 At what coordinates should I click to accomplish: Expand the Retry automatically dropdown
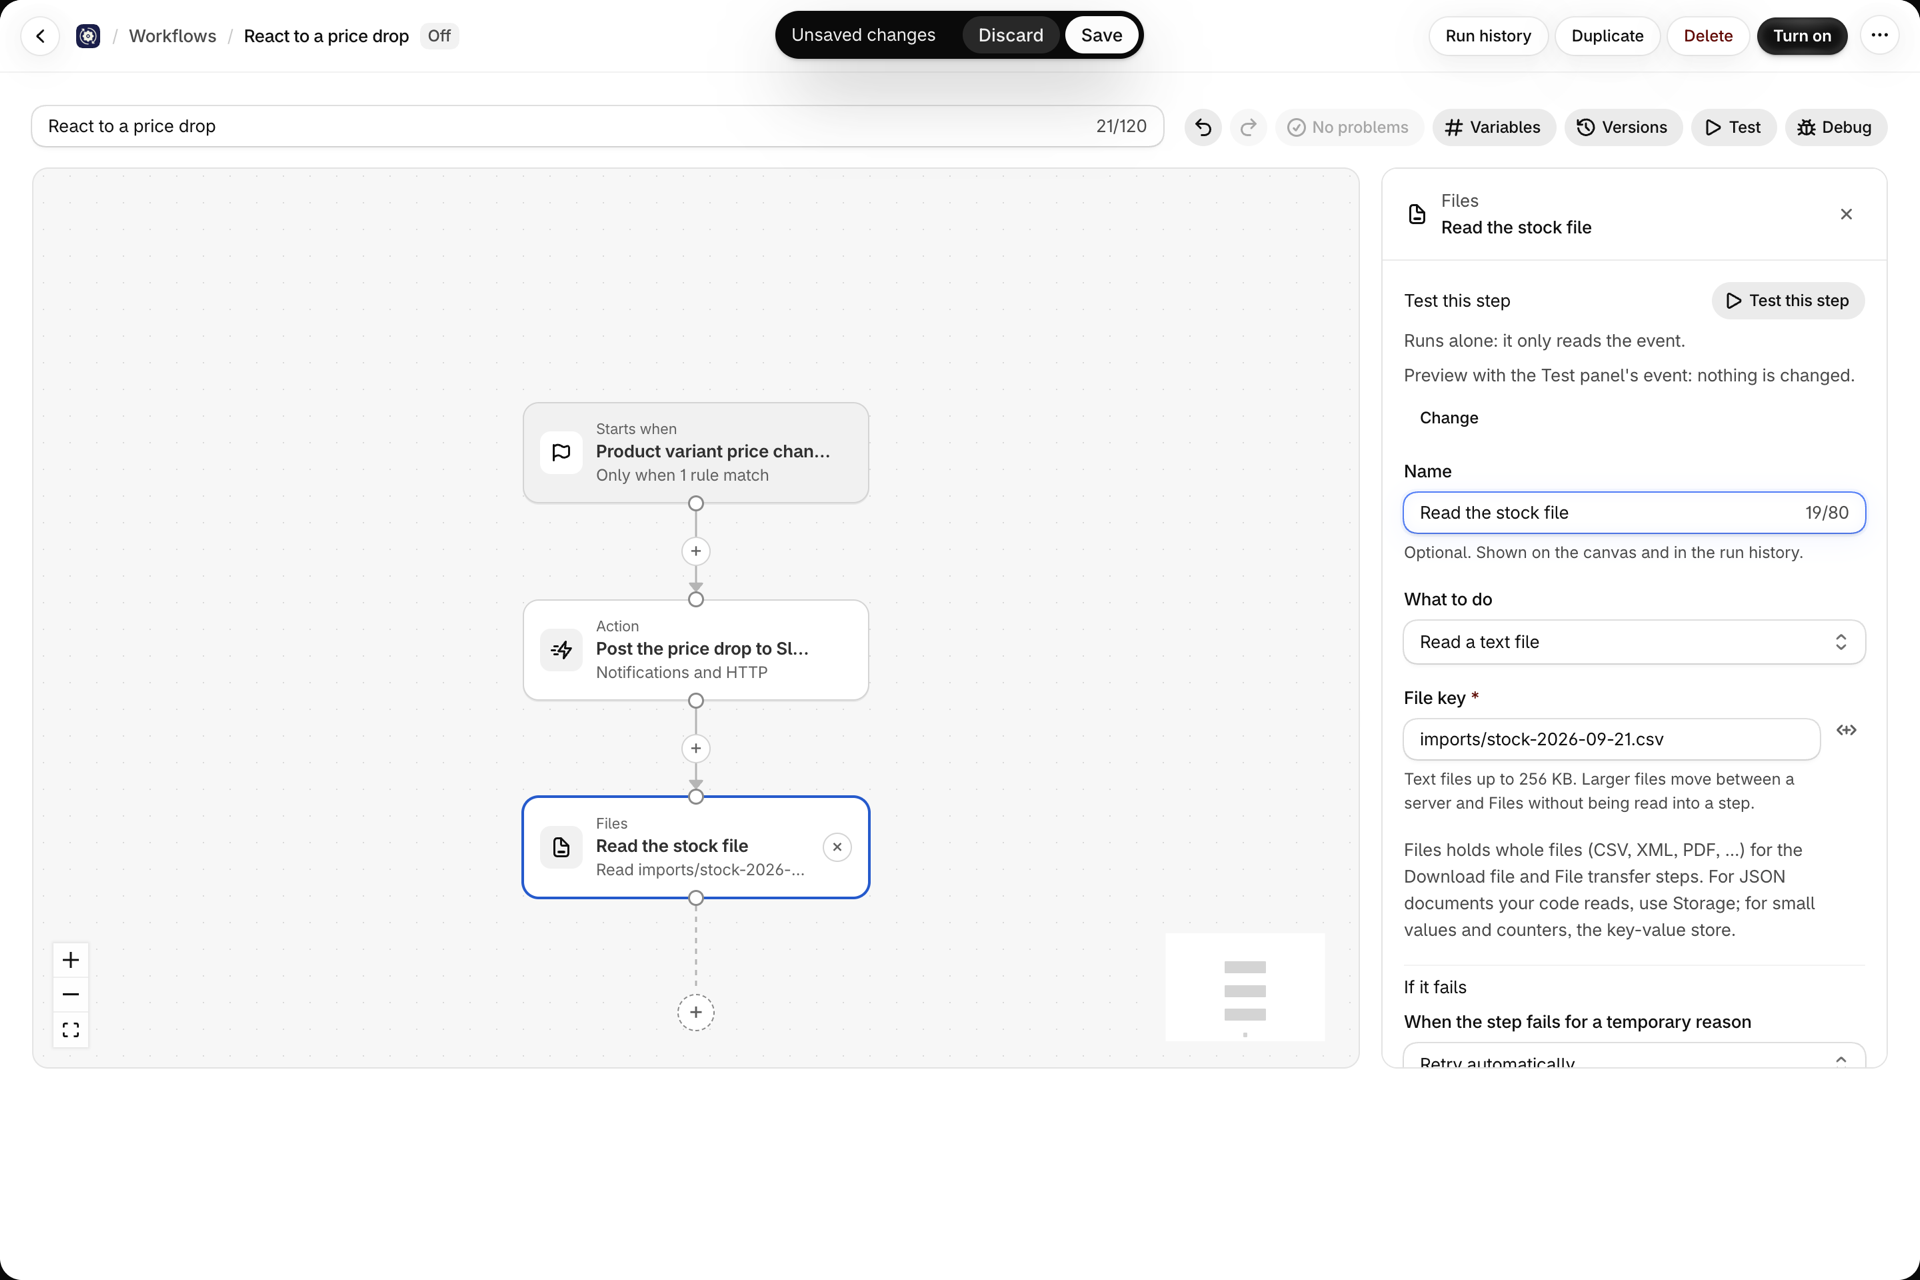pos(1634,1056)
